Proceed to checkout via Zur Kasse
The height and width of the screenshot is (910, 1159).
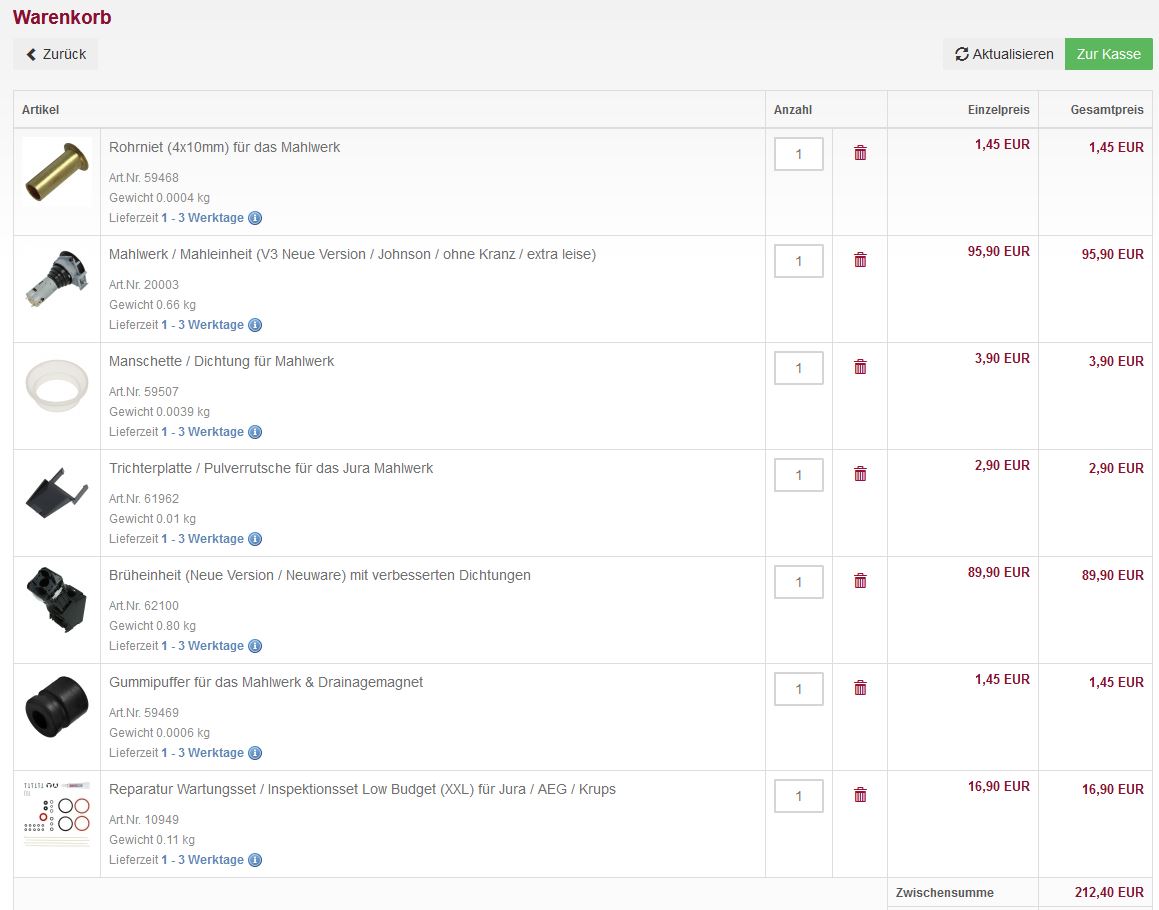(x=1108, y=54)
